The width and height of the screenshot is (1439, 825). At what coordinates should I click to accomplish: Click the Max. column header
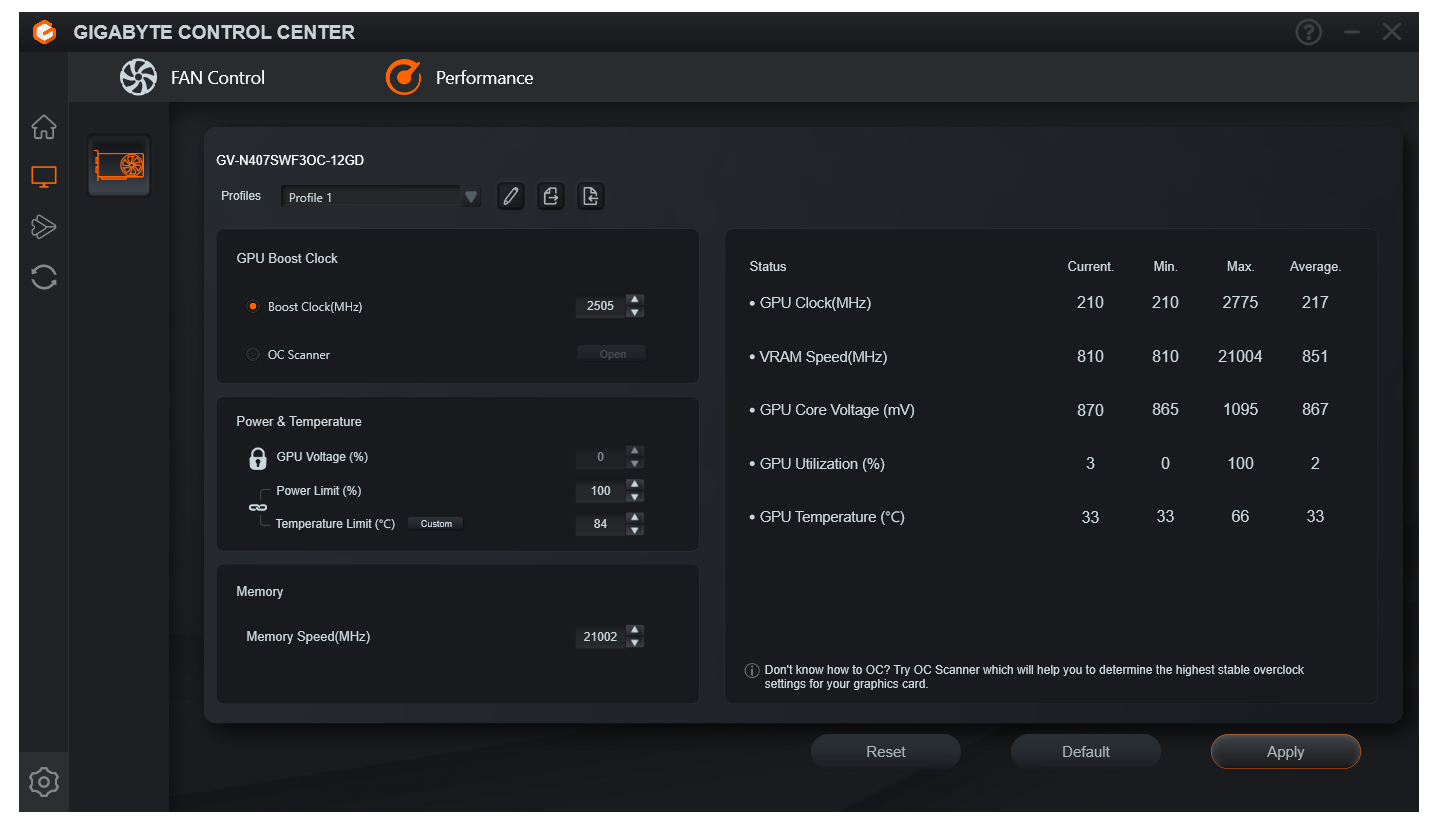(1240, 267)
